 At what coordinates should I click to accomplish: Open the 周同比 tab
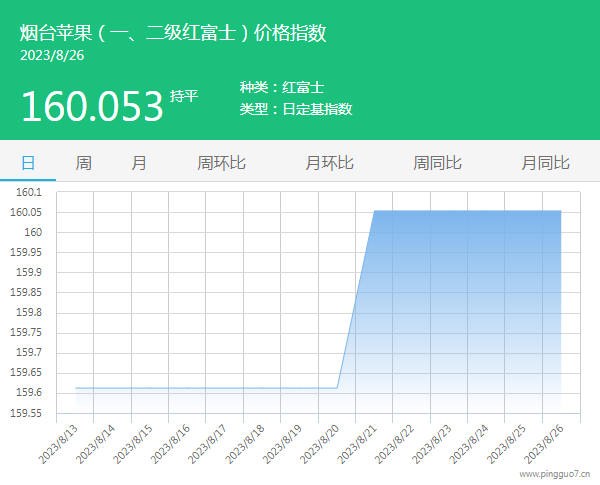(437, 162)
